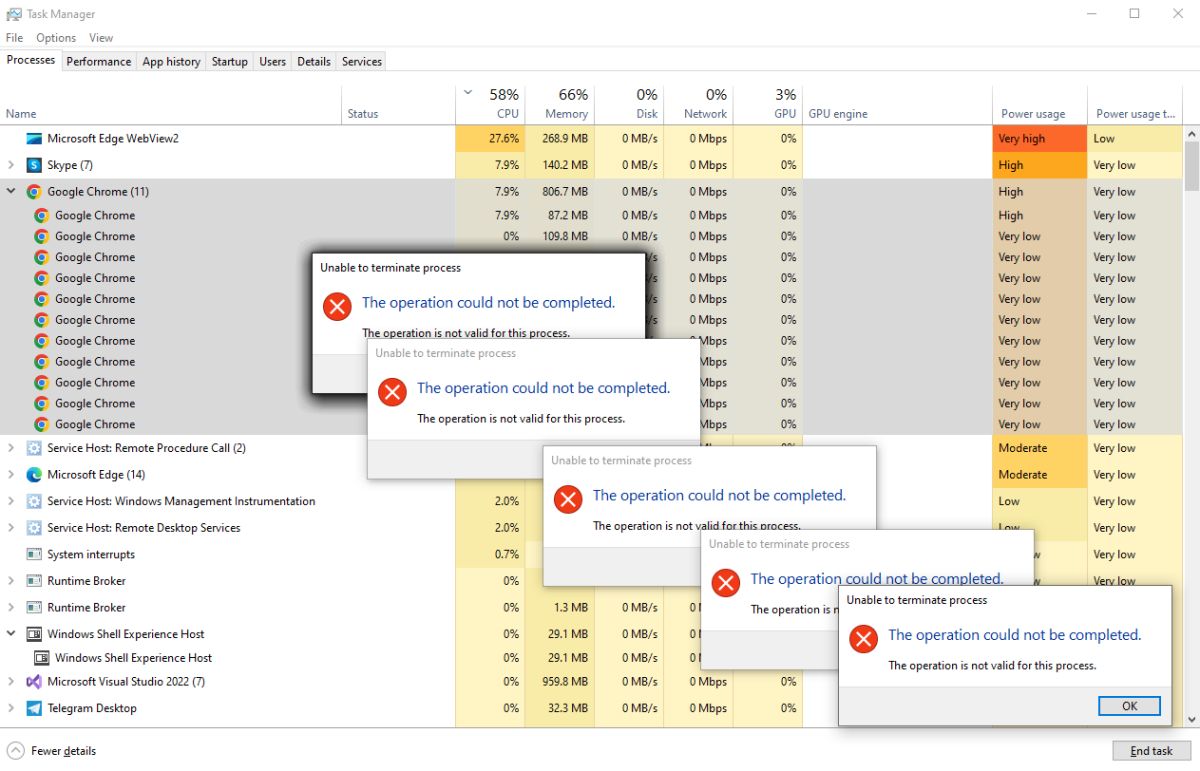Collapse the Google Chrome (11) group
This screenshot has width=1200, height=771.
(x=11, y=191)
